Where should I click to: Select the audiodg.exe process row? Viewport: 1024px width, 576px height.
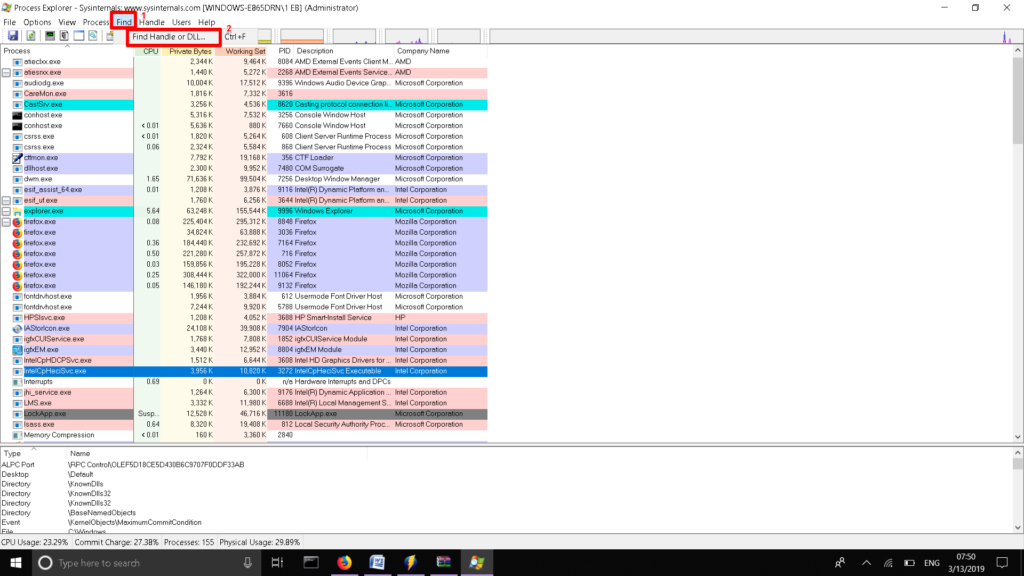[244, 84]
